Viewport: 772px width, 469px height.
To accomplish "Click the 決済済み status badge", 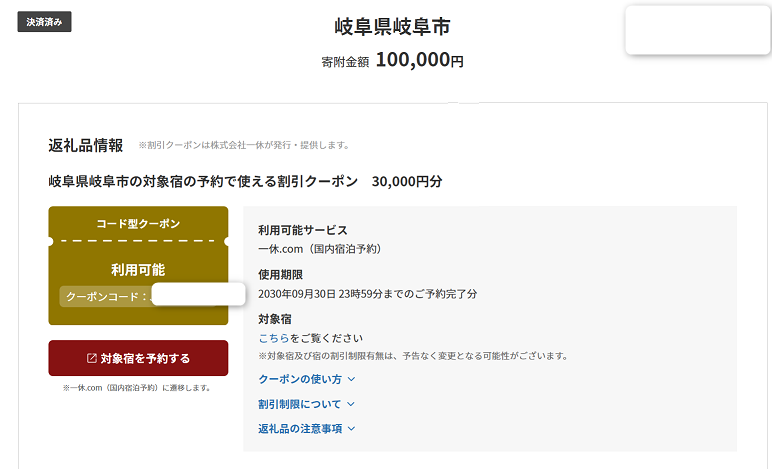I will 44,22.
